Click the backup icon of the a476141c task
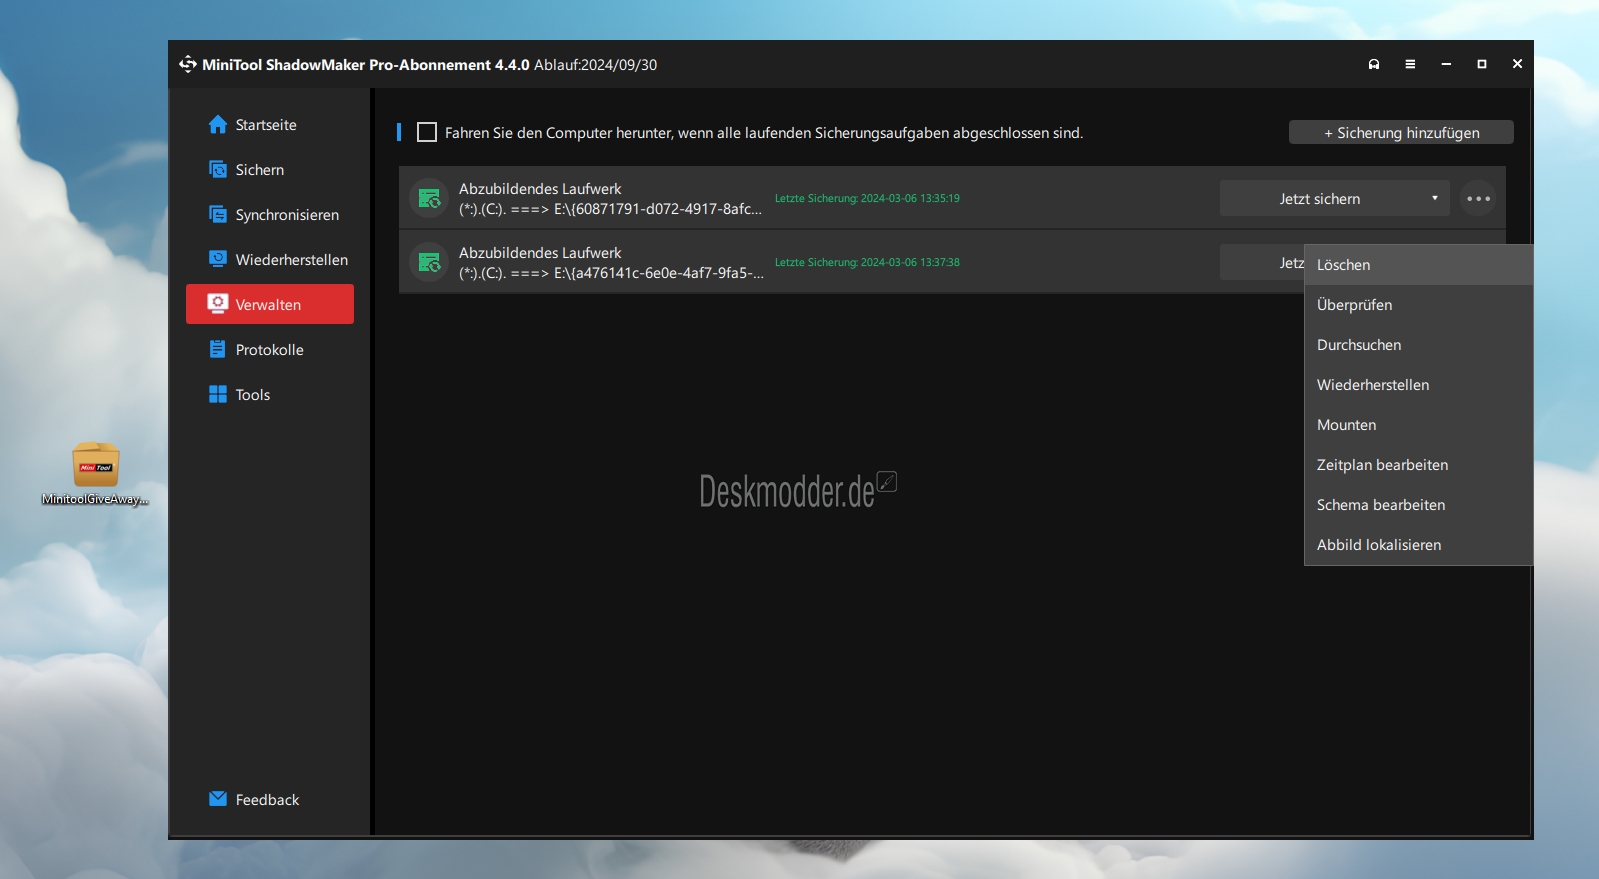Screen dimensions: 1599x879 (430, 262)
